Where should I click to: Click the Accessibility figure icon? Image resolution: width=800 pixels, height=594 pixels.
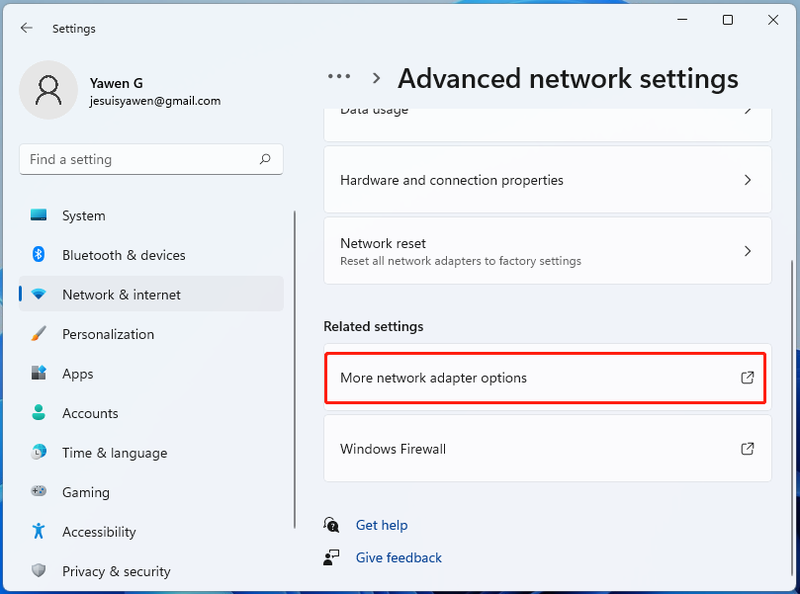pos(38,531)
